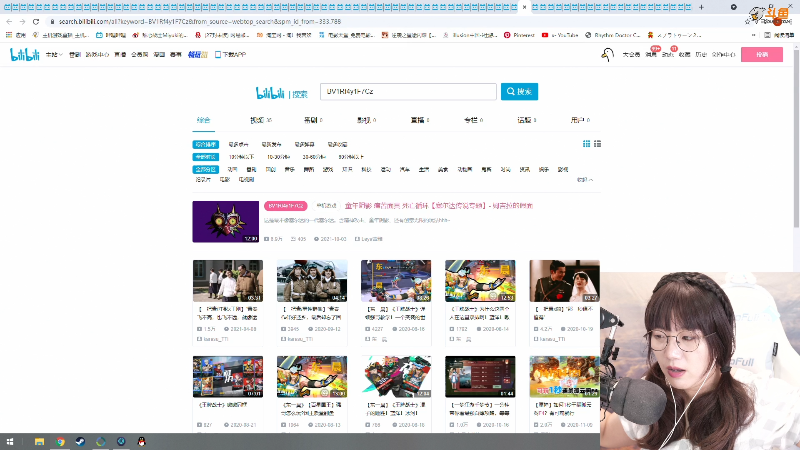Open the 下载APP phone icon link
This screenshot has height=450, width=800.
[x=230, y=55]
